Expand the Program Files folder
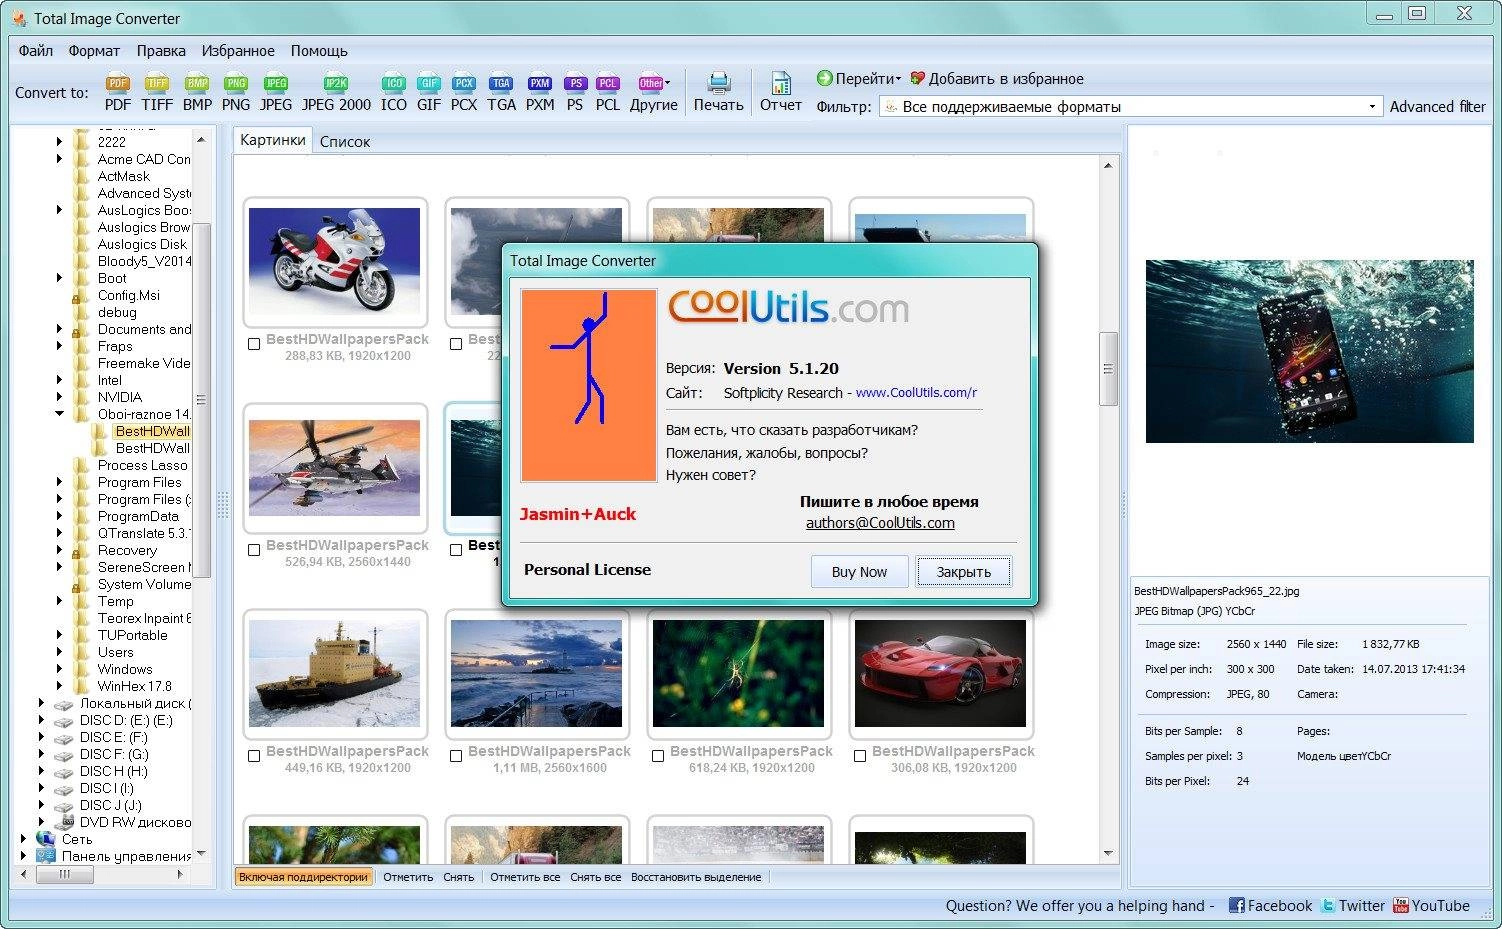This screenshot has width=1502, height=929. [x=59, y=482]
